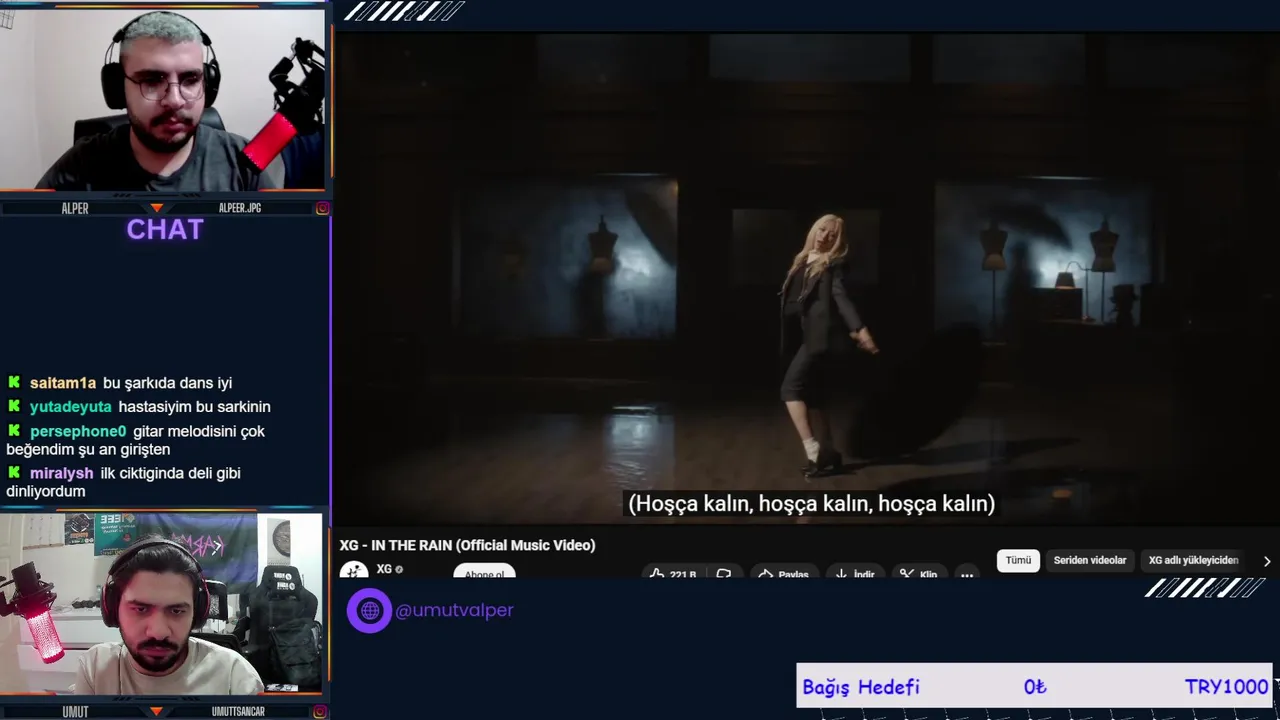Screen dimensions: 1280x720
Task: Click the verified badge next to XG
Action: [399, 570]
